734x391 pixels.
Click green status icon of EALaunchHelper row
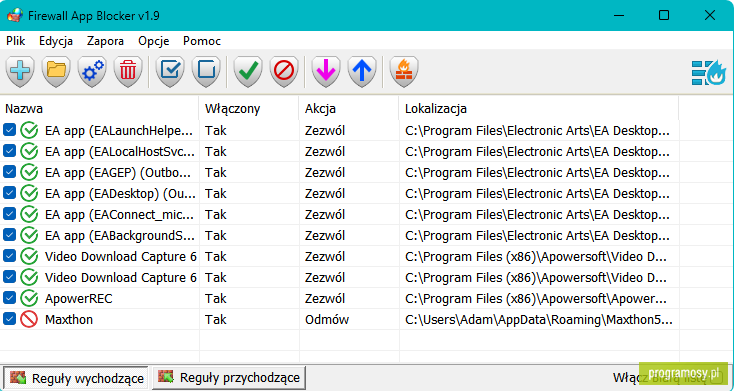click(29, 131)
